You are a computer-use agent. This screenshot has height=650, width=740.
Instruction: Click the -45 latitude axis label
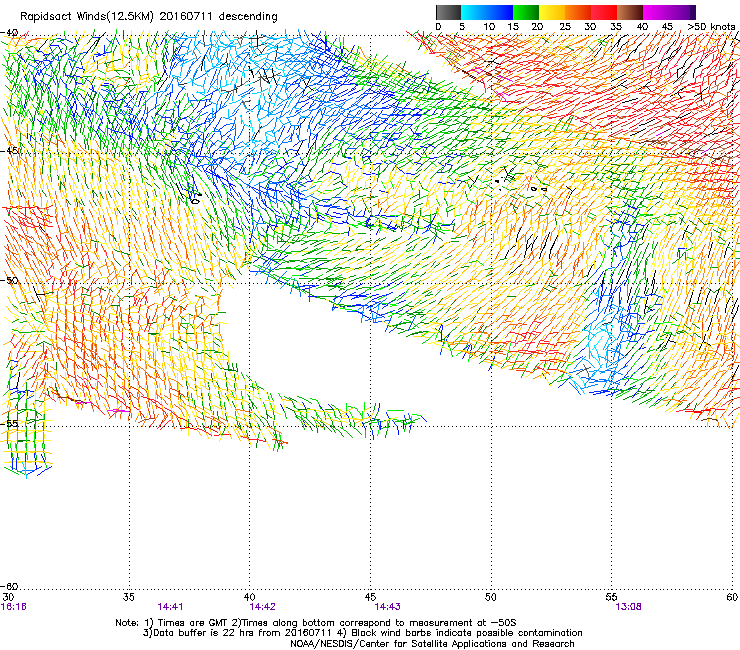[x=9, y=151]
